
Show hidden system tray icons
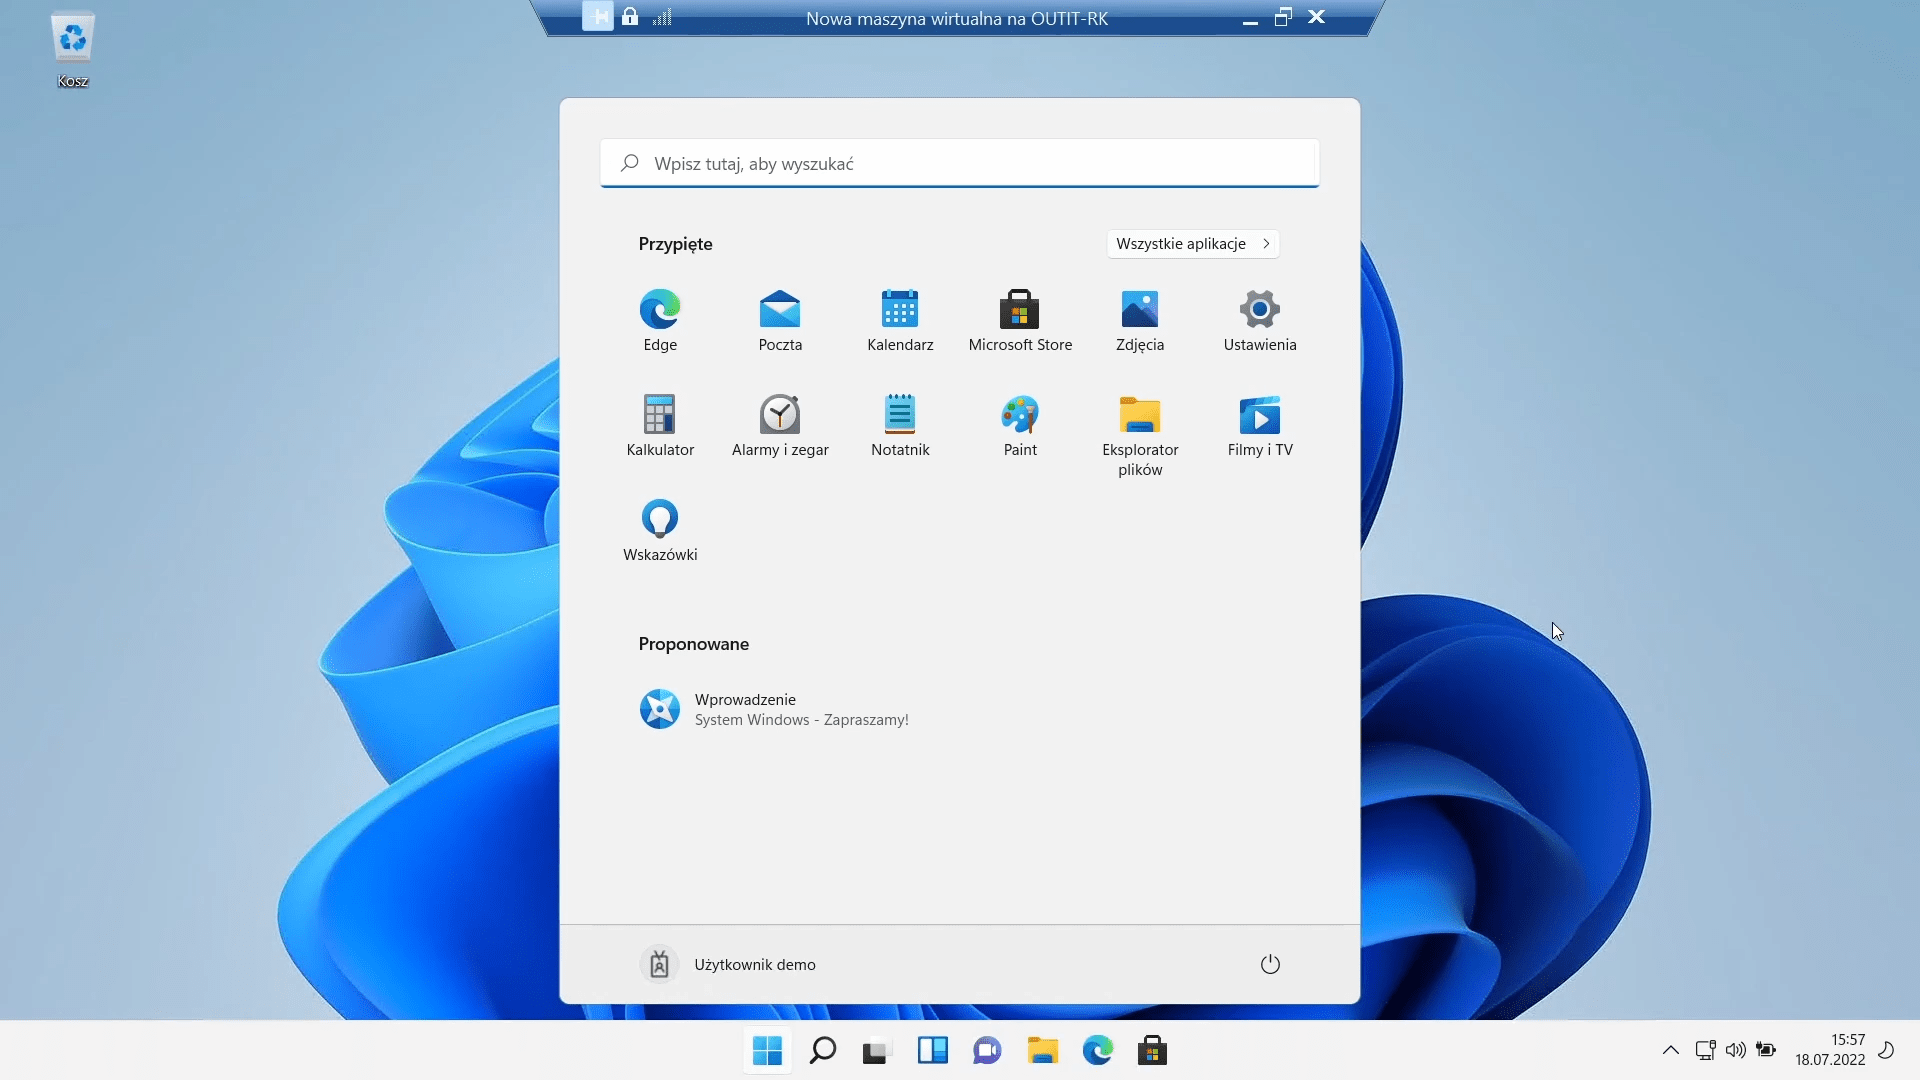[1670, 1050]
